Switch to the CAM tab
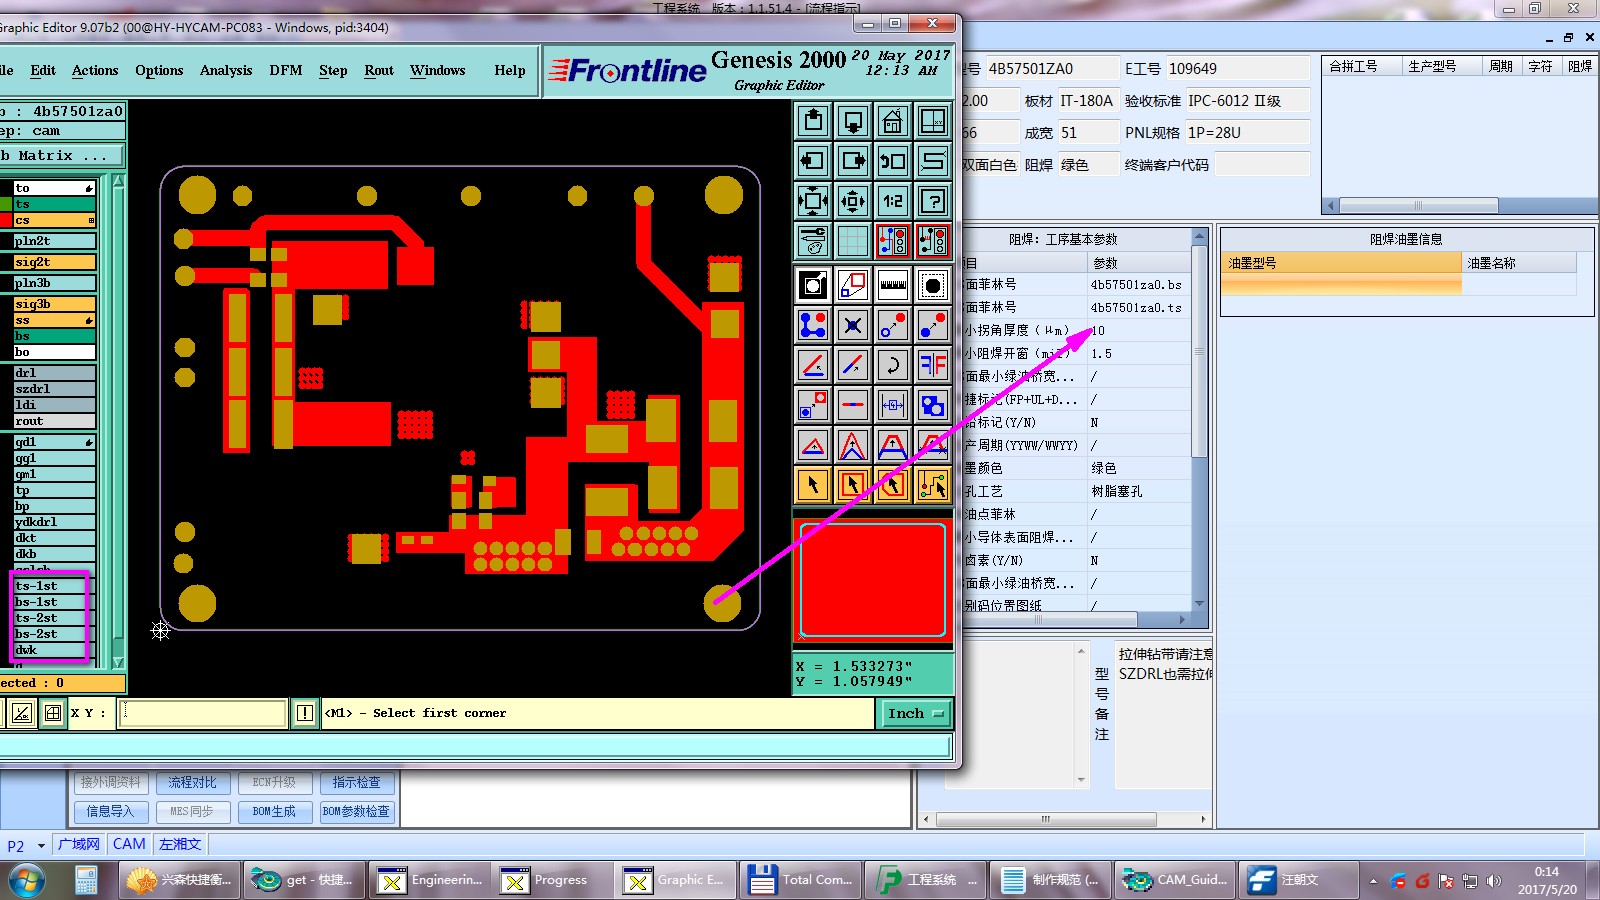 point(129,844)
